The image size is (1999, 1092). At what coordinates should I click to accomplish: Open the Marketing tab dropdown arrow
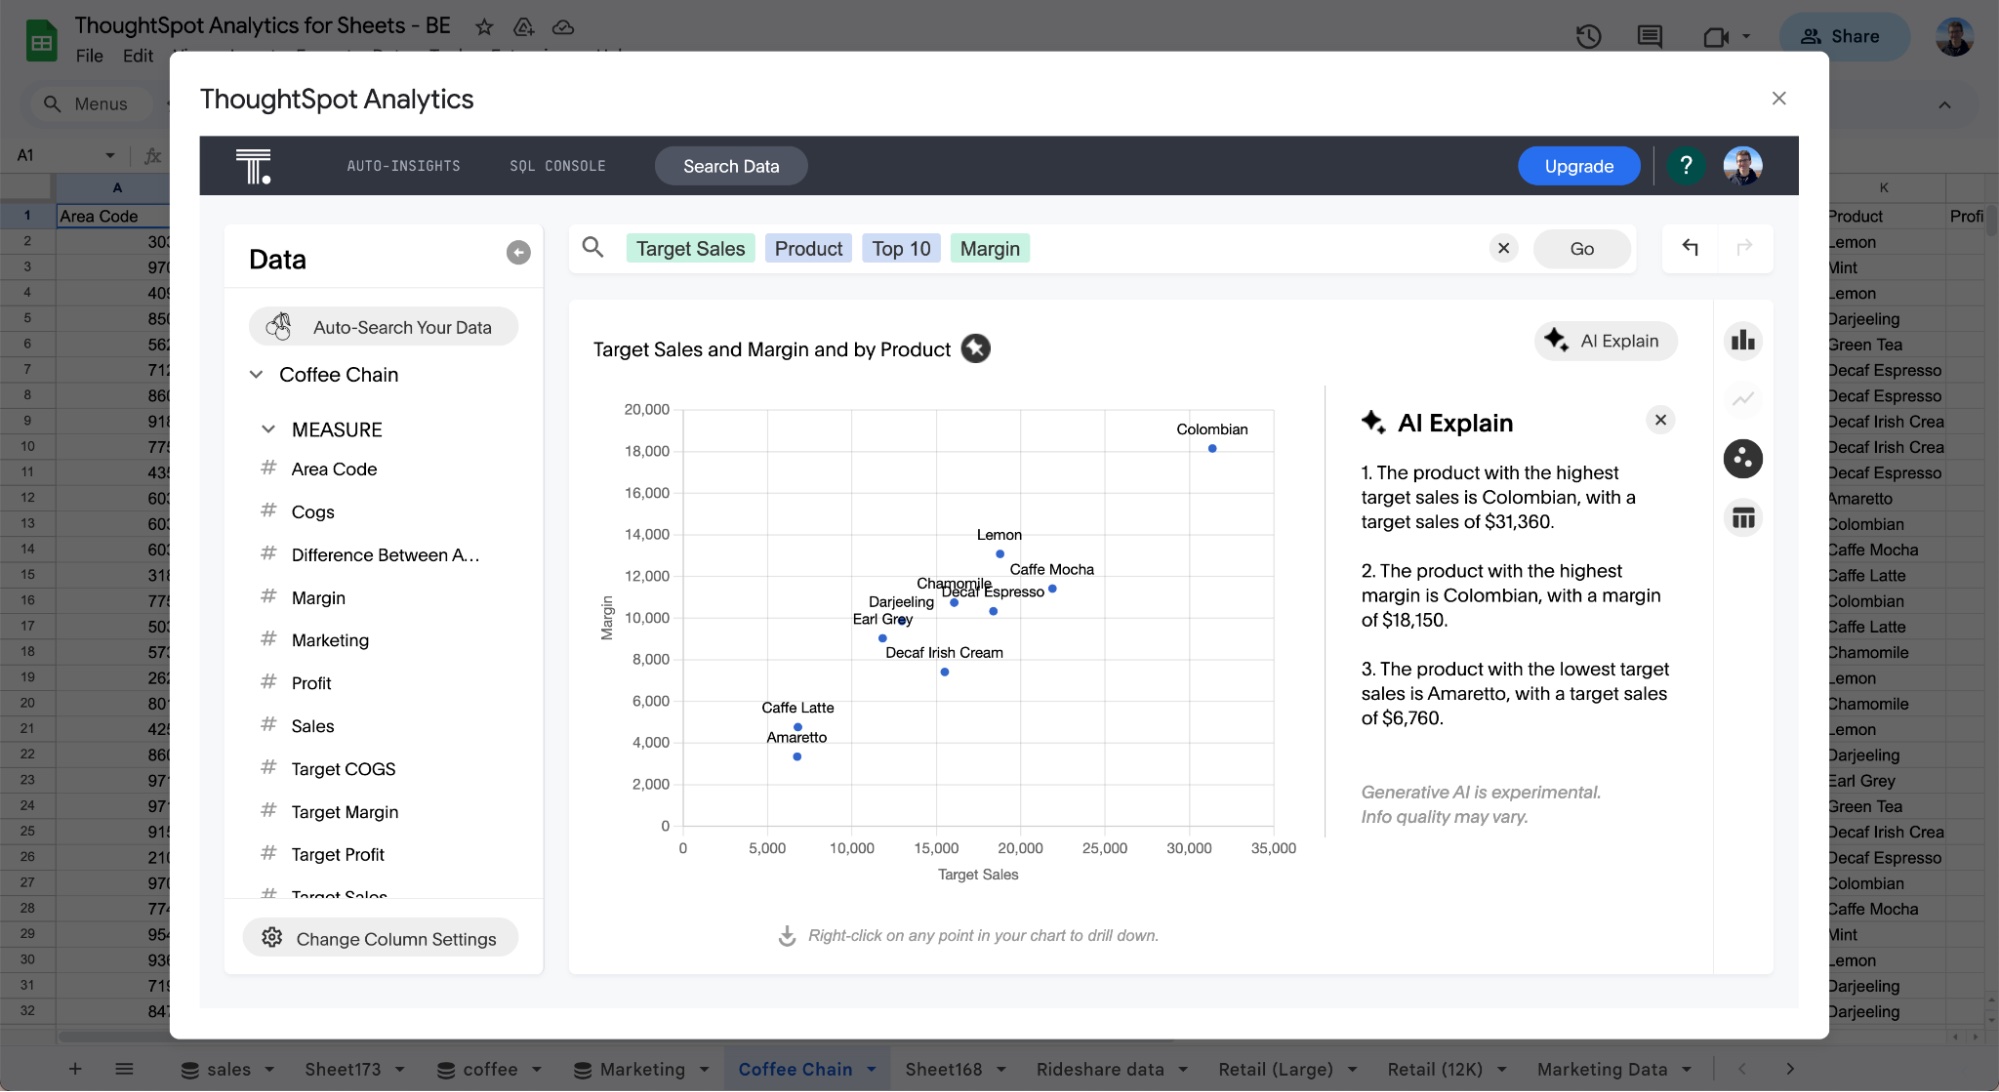click(704, 1069)
